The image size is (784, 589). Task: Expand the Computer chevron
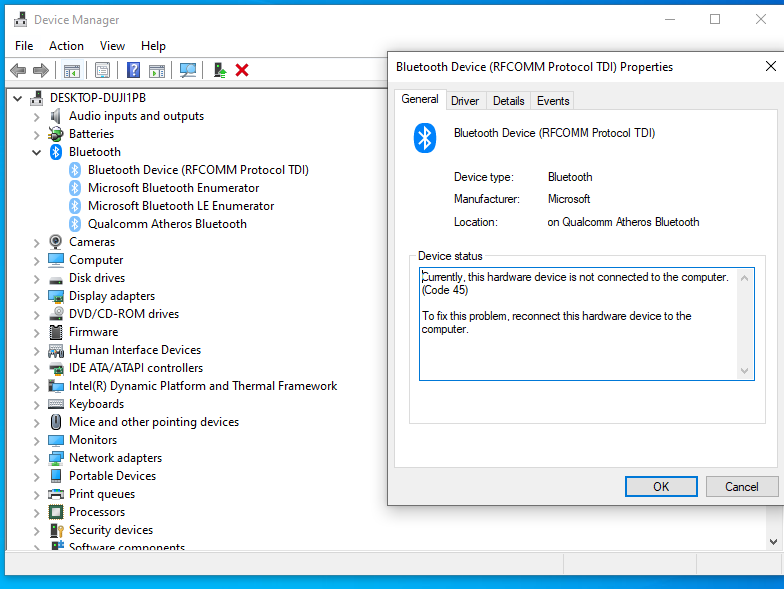[x=36, y=261]
